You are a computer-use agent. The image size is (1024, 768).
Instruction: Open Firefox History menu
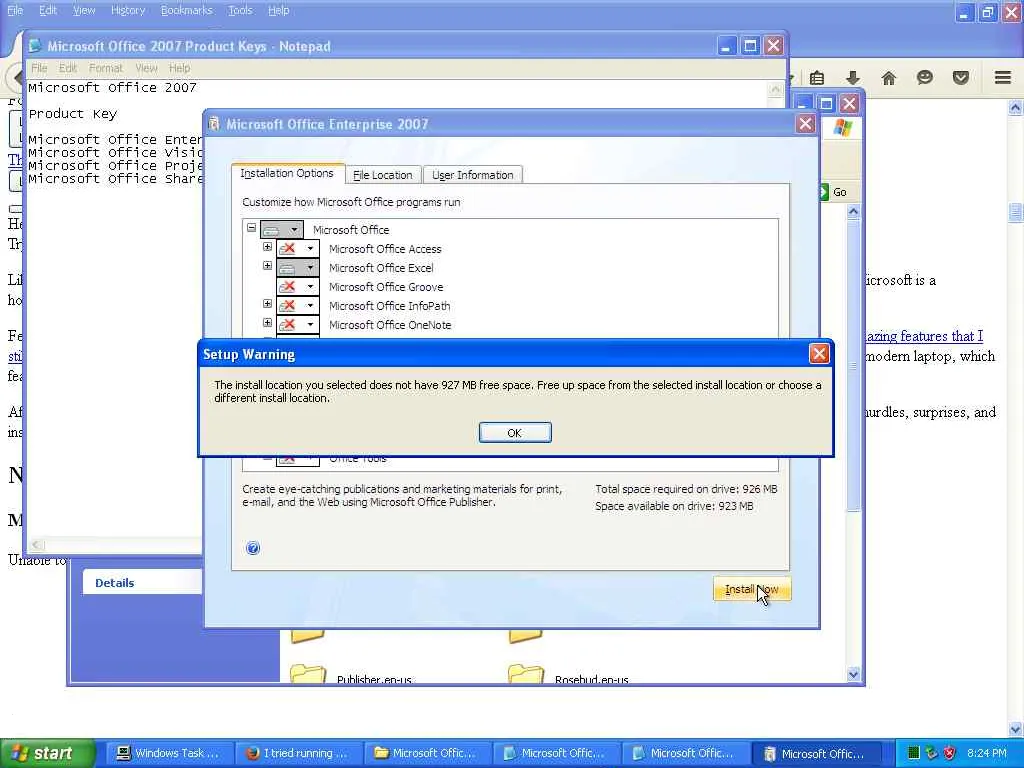127,10
